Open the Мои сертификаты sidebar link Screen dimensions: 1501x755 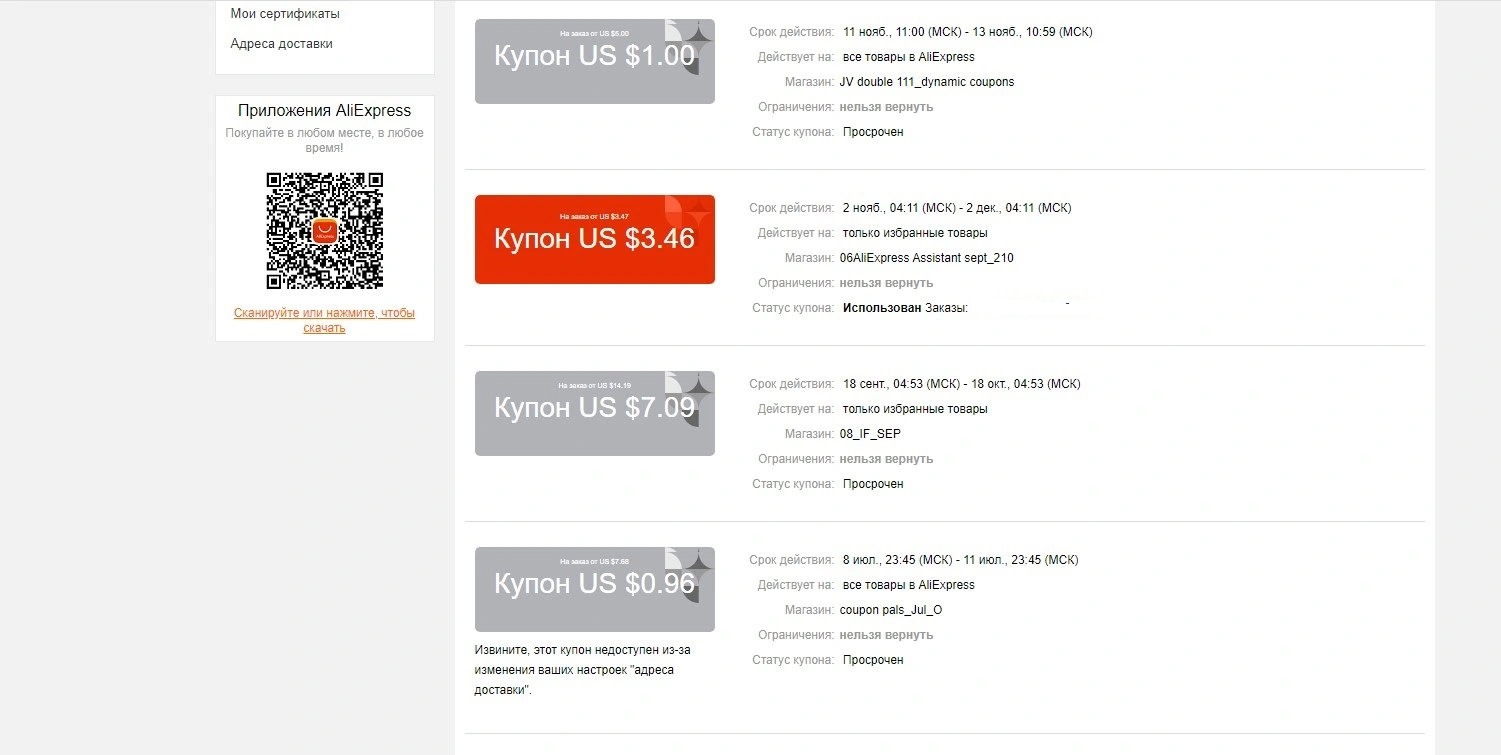tap(285, 14)
